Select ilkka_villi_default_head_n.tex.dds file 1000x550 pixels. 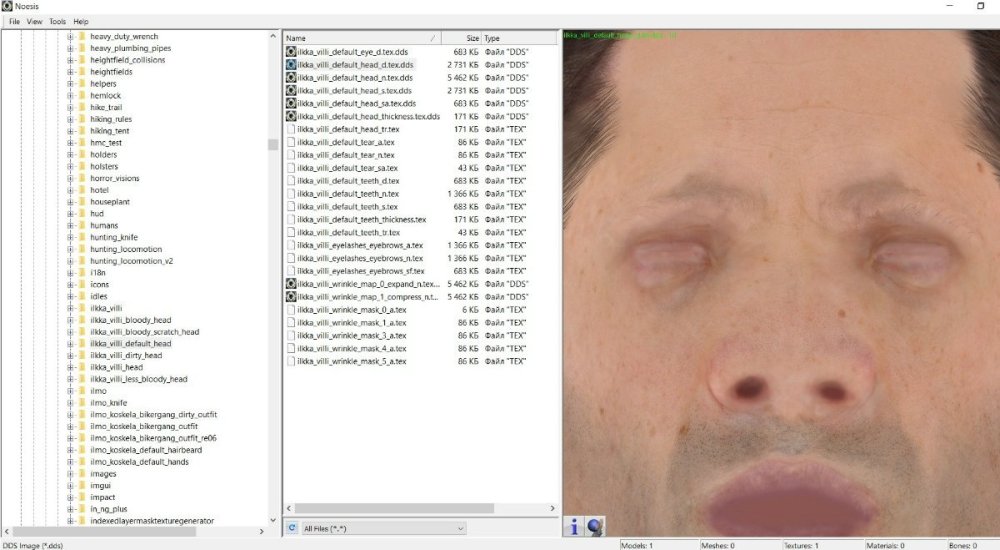point(354,78)
